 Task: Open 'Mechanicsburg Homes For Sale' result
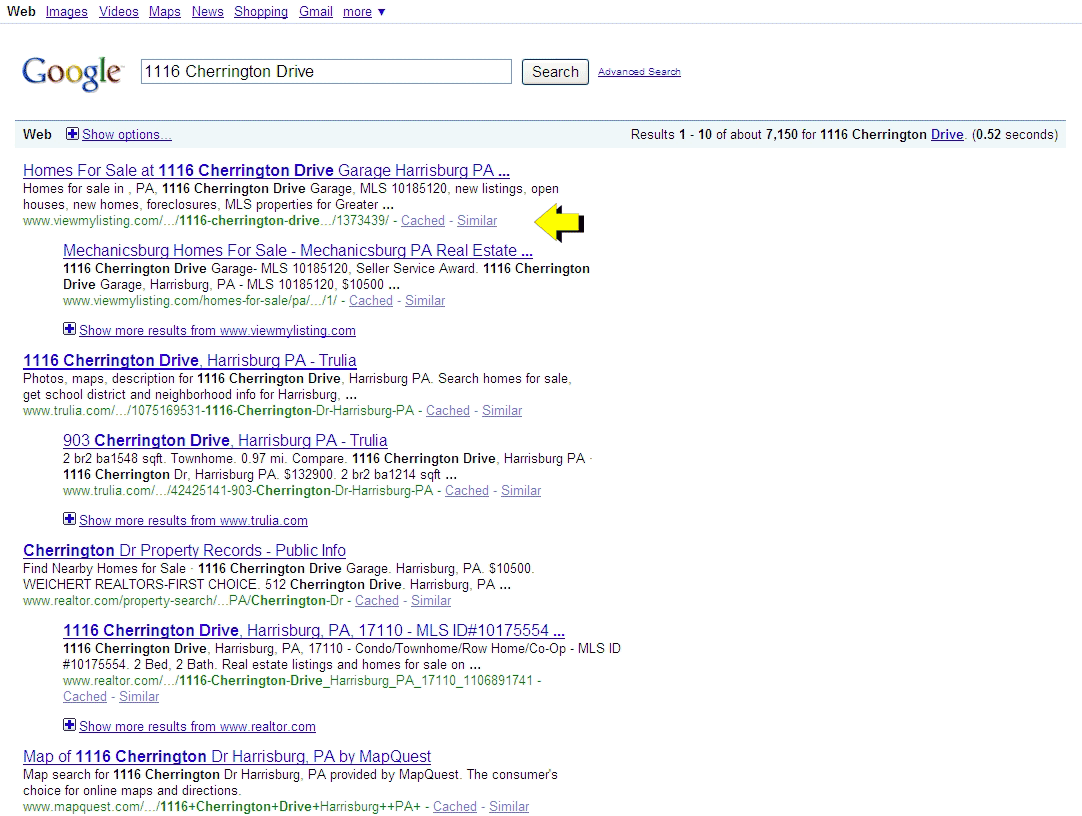[x=297, y=250]
